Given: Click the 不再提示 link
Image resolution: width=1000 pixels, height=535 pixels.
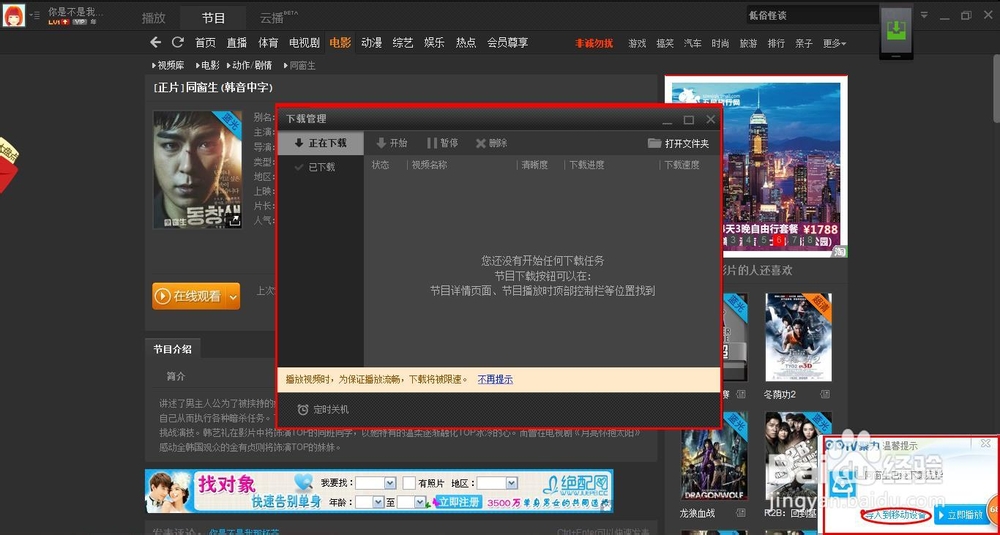Looking at the screenshot, I should coord(495,379).
